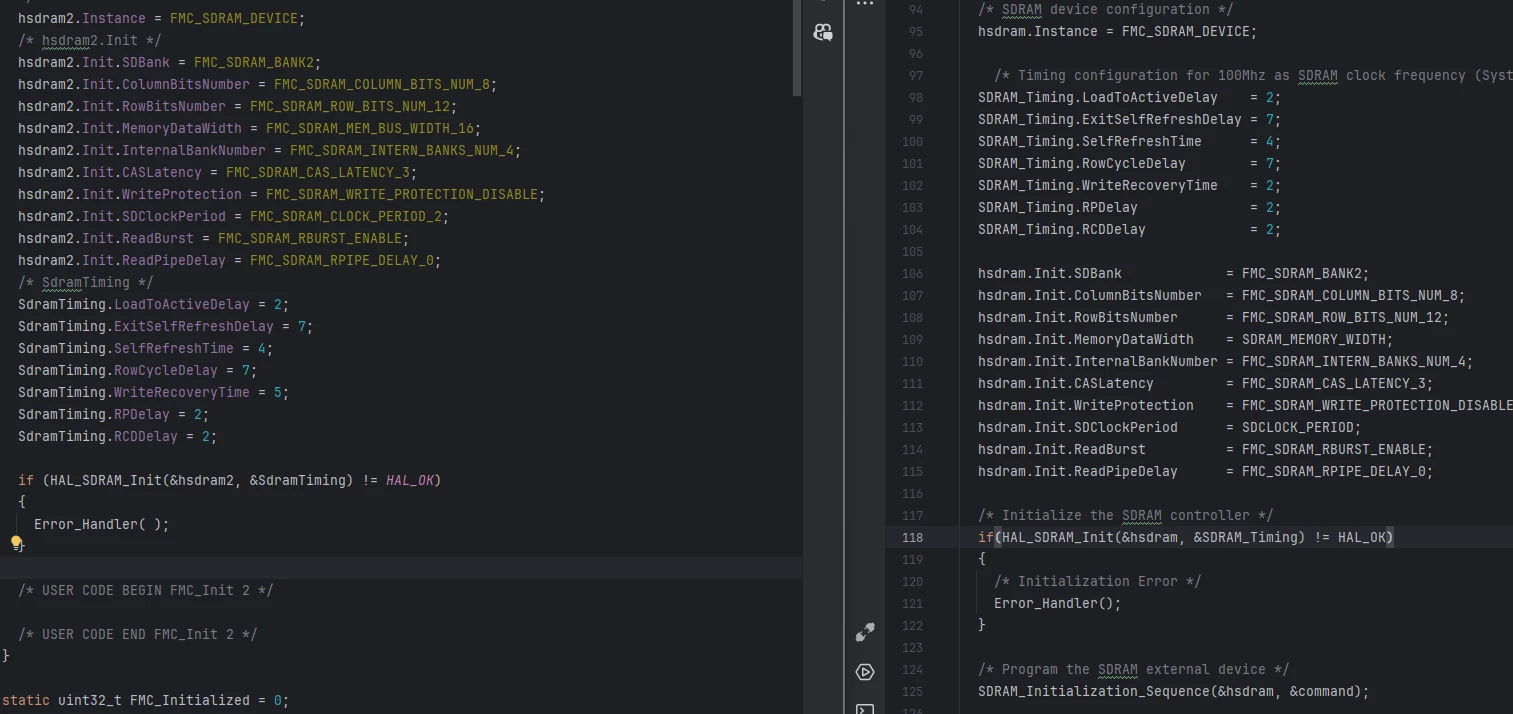This screenshot has width=1513, height=714.
Task: Click the 'Timing configuration for 100Mhz' comment
Action: tap(1253, 75)
